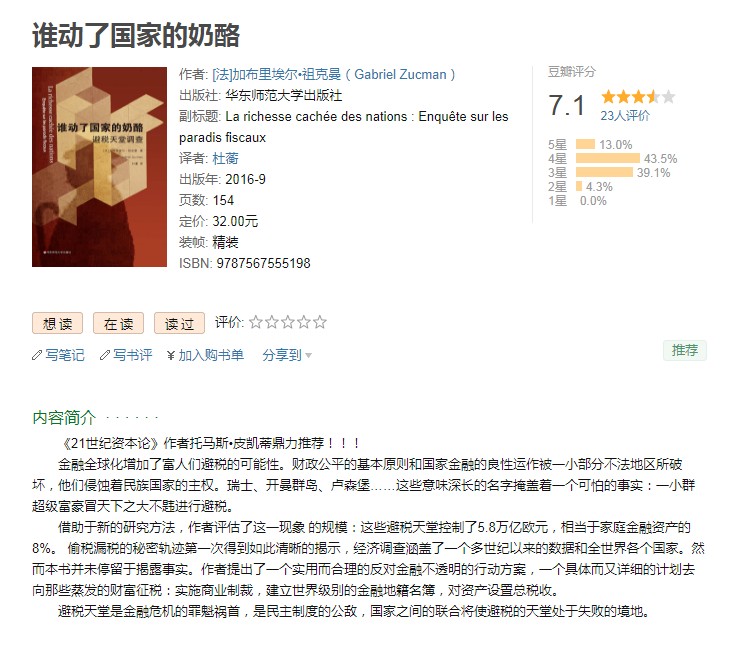
Task: Click the pencil icon beside 写笔记
Action: tap(37, 355)
